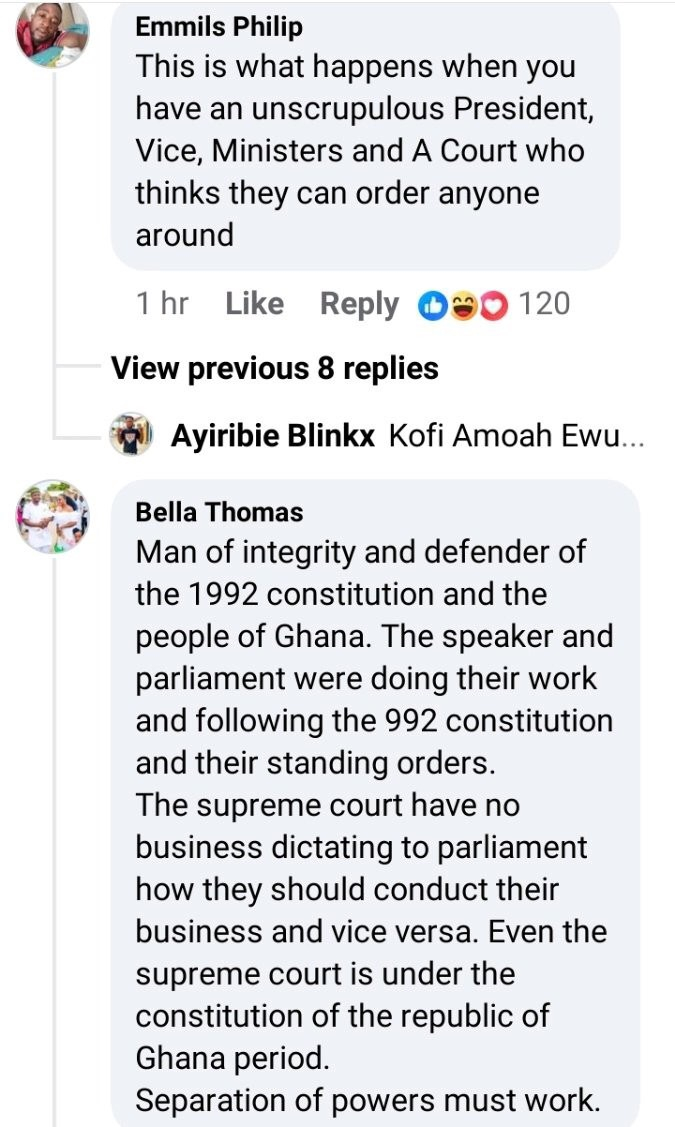
Task: Expand truncated reply at the ellipsis
Action: 633,437
